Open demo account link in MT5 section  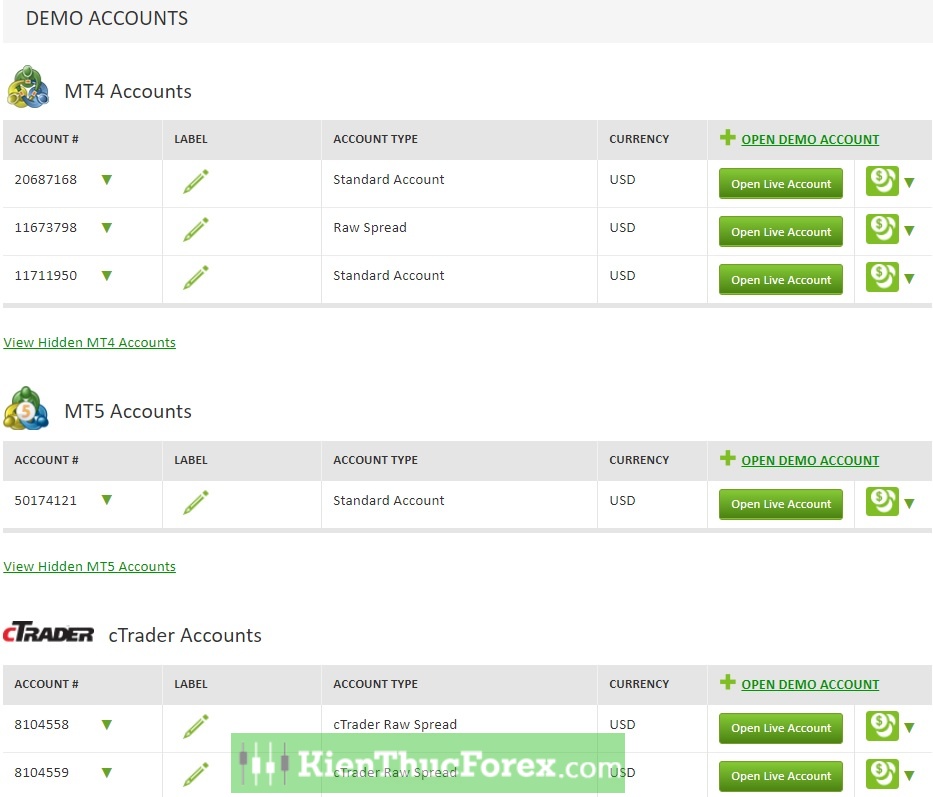[x=810, y=460]
